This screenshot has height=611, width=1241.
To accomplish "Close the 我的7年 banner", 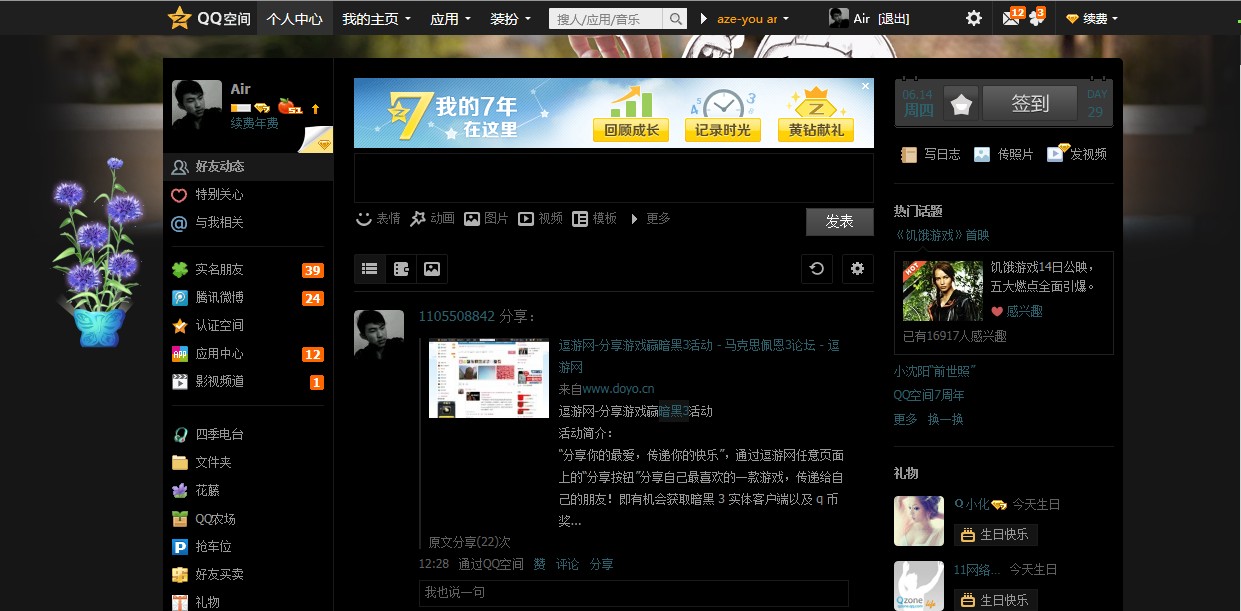I will tap(866, 86).
